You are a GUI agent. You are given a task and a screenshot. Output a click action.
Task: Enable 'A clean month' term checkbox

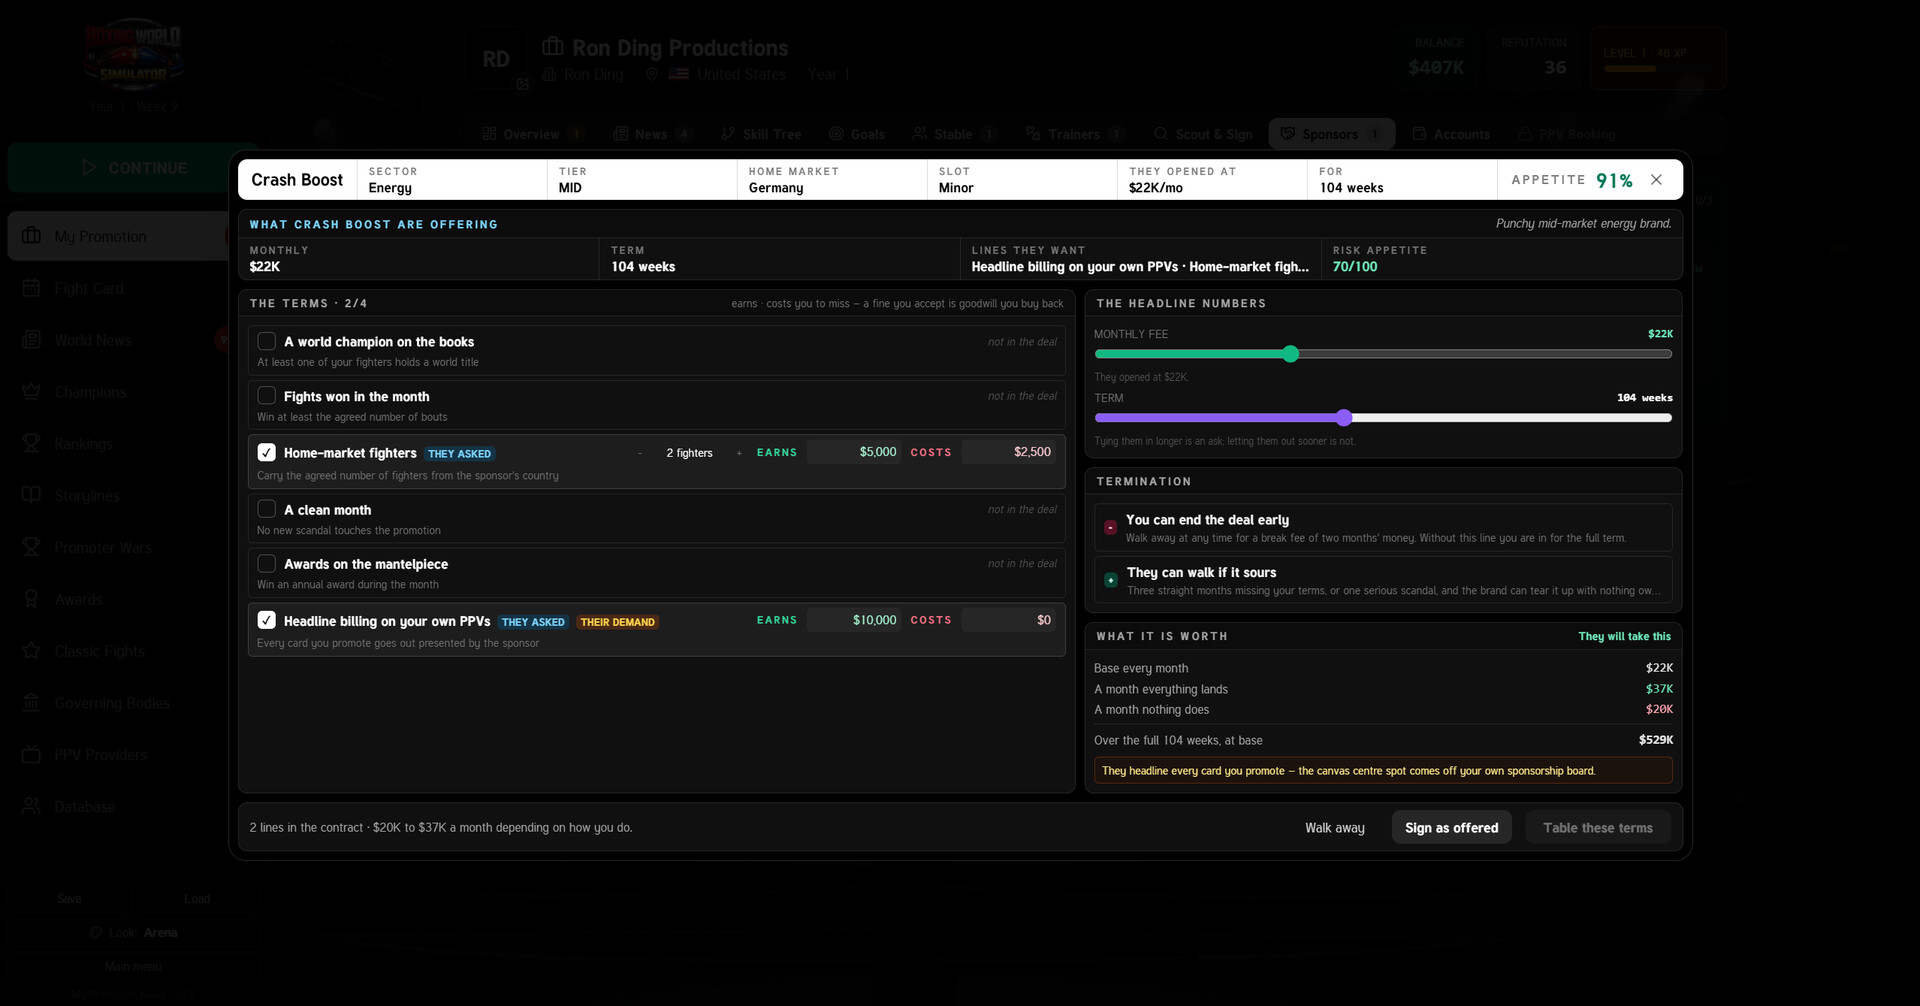pyautogui.click(x=267, y=509)
